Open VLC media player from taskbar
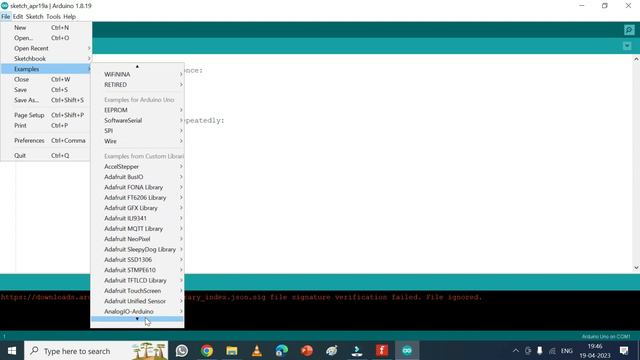 pos(257,351)
